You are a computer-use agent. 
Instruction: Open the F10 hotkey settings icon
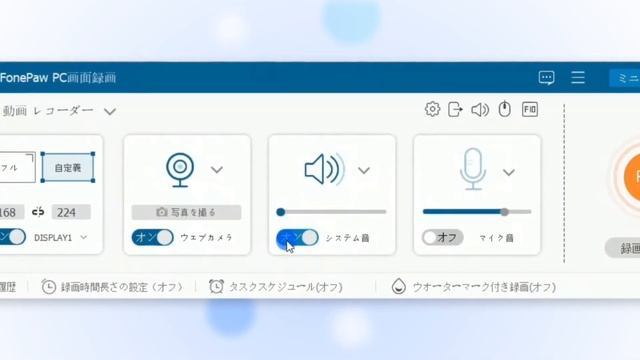pyautogui.click(x=530, y=109)
